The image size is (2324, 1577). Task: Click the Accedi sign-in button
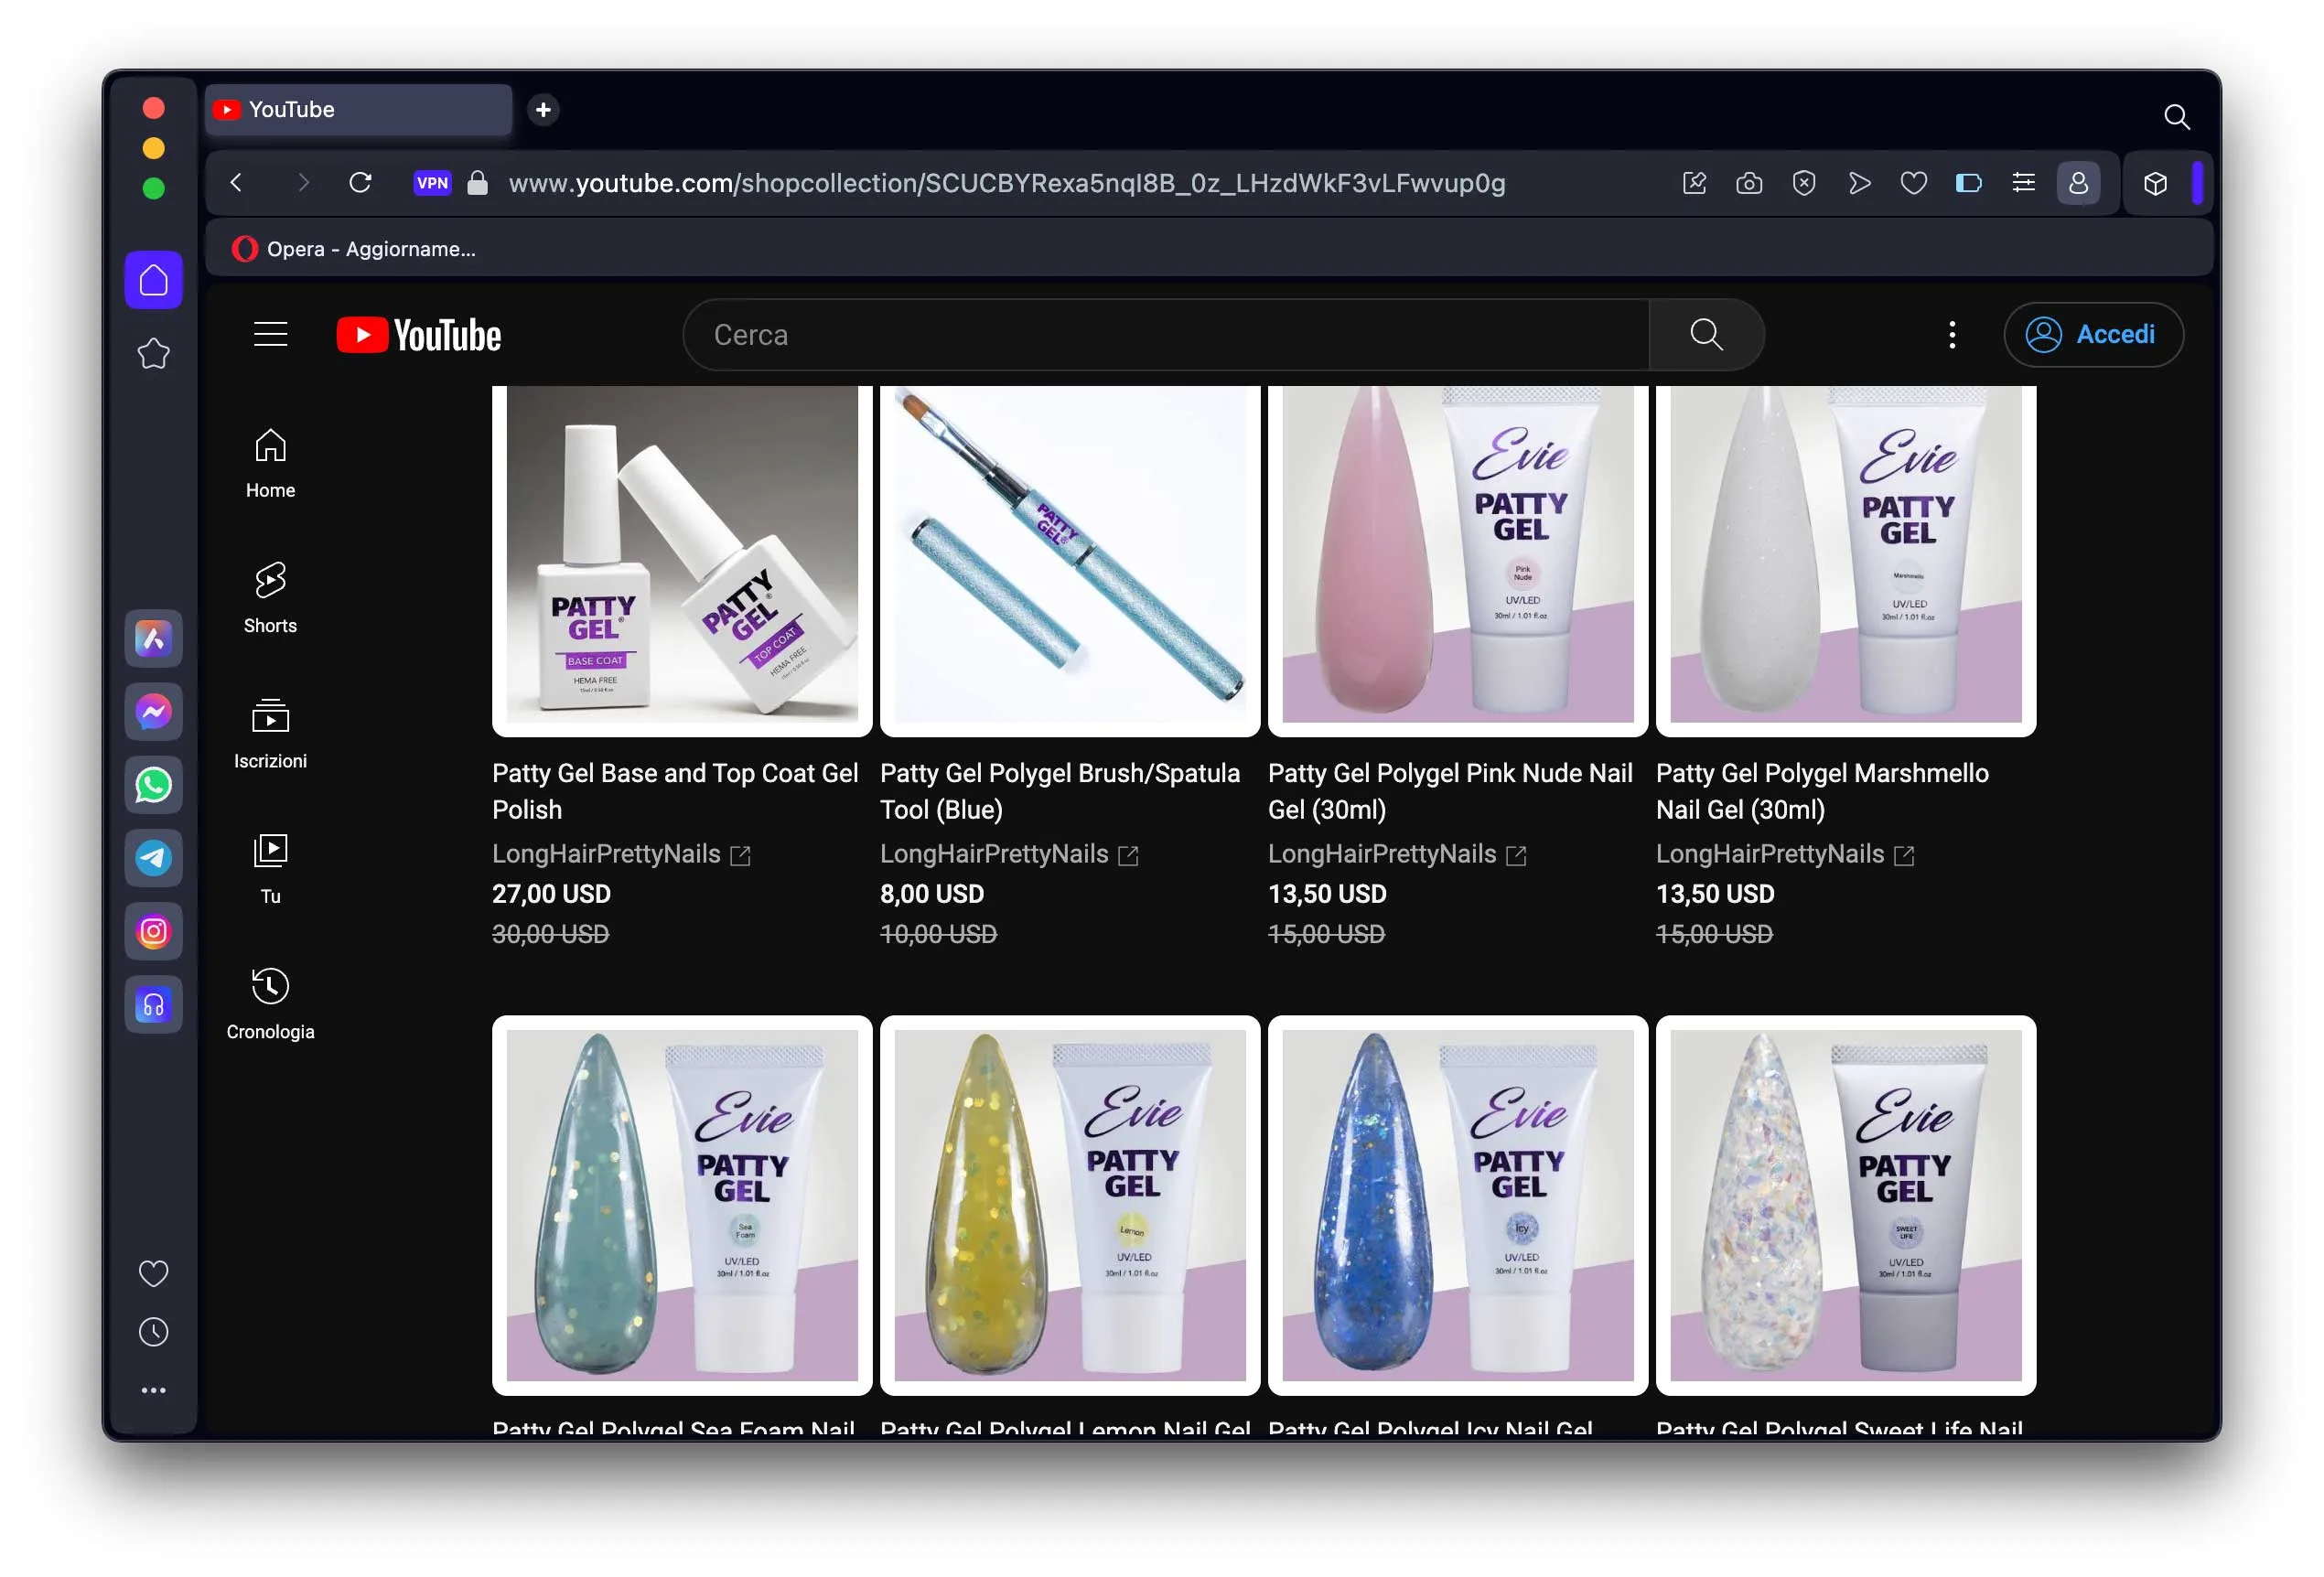[2093, 334]
